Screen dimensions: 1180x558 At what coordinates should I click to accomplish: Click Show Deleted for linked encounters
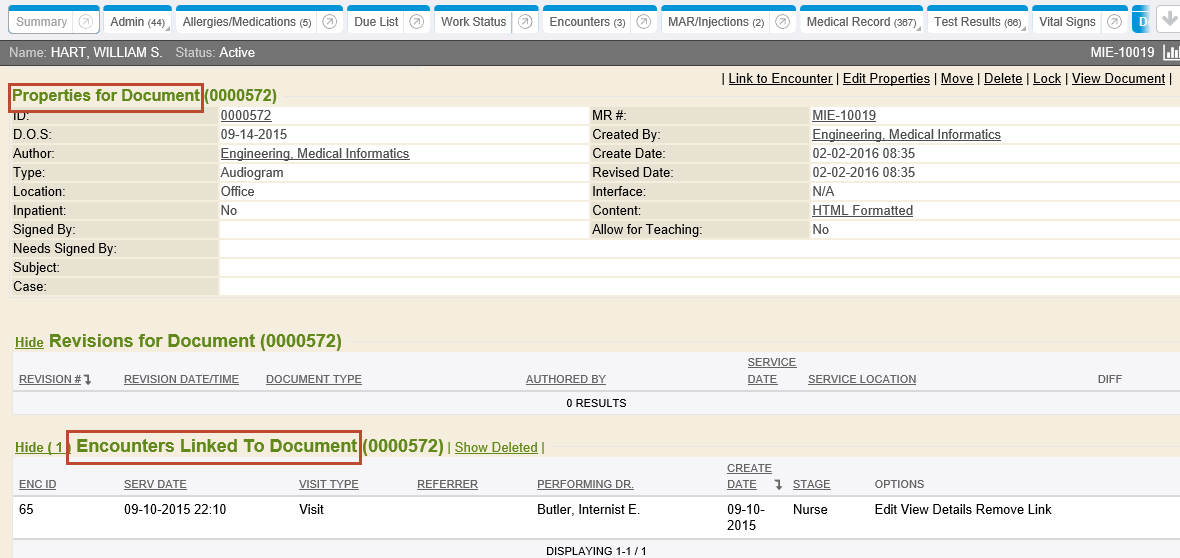pyautogui.click(x=496, y=448)
